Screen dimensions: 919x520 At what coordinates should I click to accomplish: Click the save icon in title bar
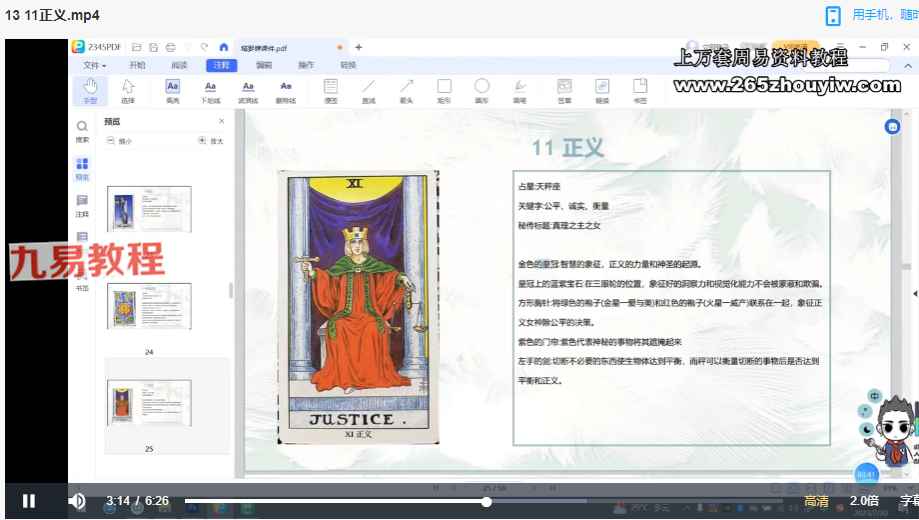[x=154, y=47]
